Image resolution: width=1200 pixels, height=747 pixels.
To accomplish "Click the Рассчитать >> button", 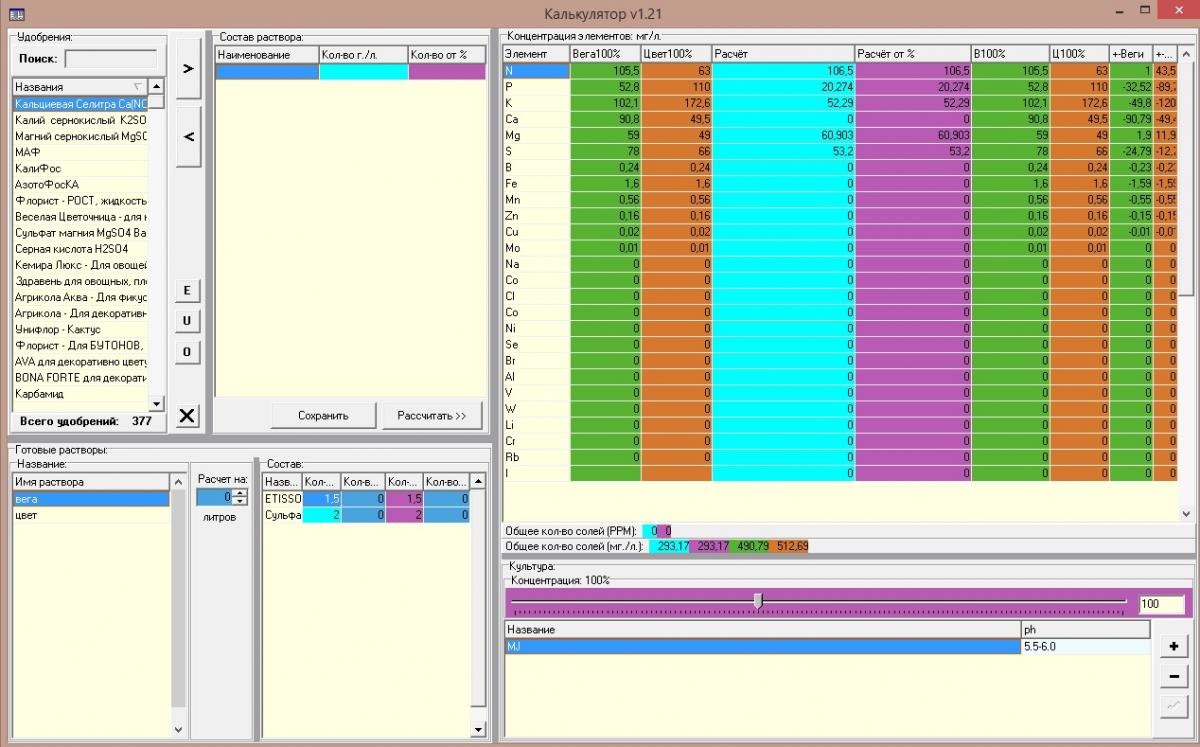I will pyautogui.click(x=432, y=415).
